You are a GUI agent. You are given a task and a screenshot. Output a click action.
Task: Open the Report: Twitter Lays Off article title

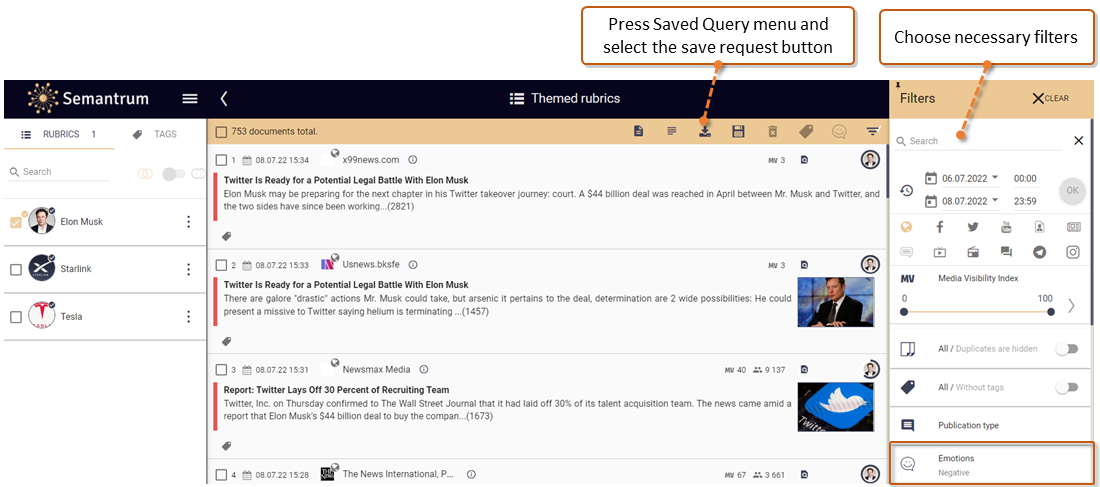click(337, 390)
